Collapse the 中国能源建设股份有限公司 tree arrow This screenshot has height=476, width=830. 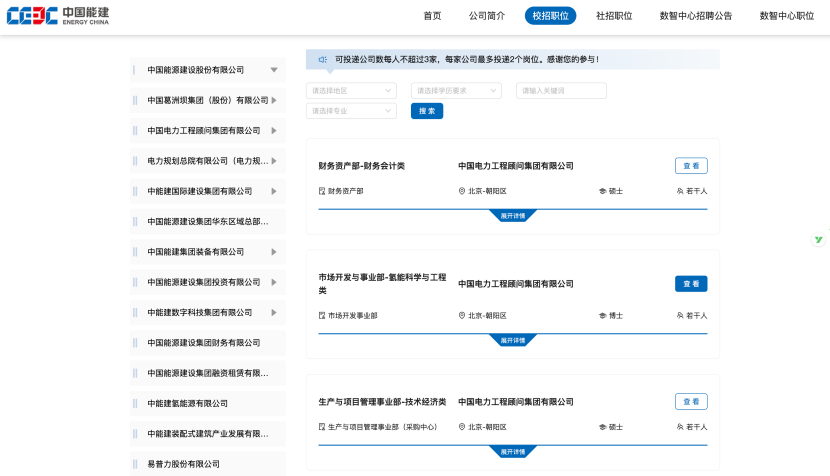pyautogui.click(x=274, y=70)
